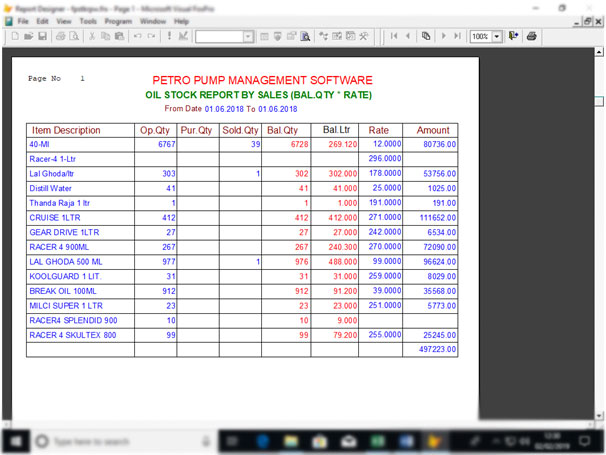The image size is (606, 455).
Task: Click the Close Preview door icon
Action: (x=513, y=36)
